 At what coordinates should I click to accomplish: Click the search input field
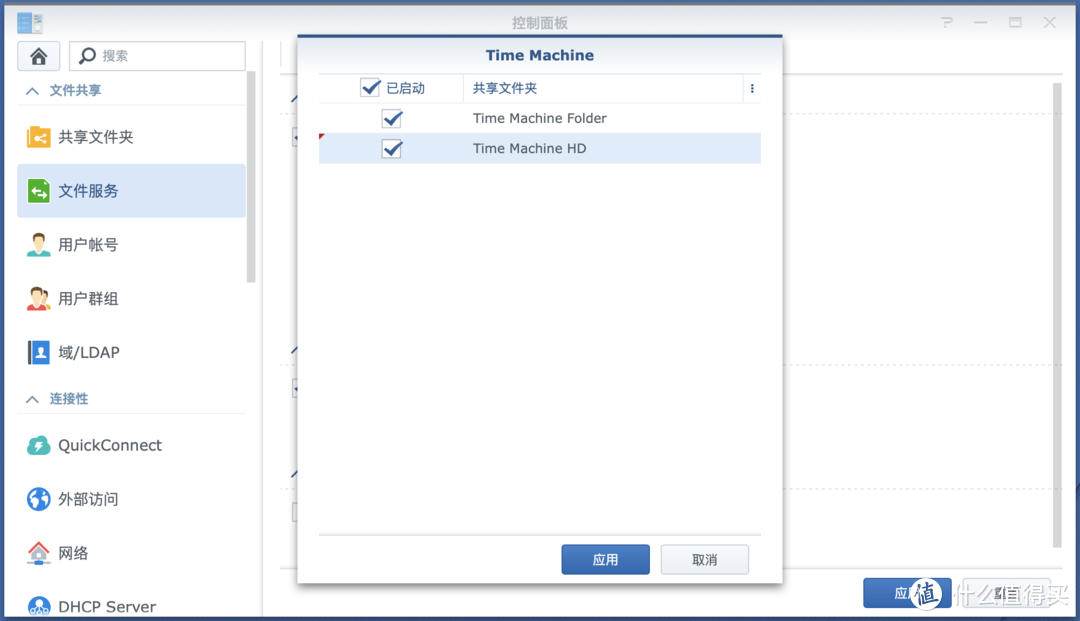click(x=157, y=56)
